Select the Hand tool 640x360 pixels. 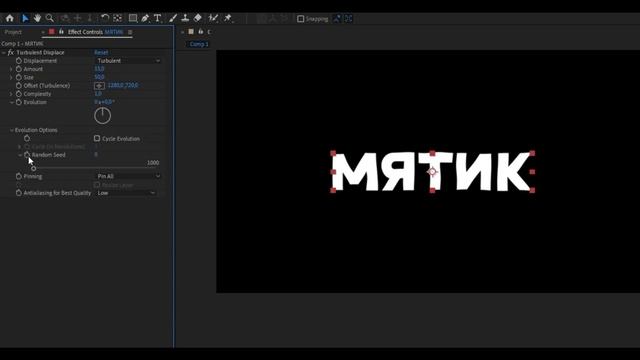[37, 18]
